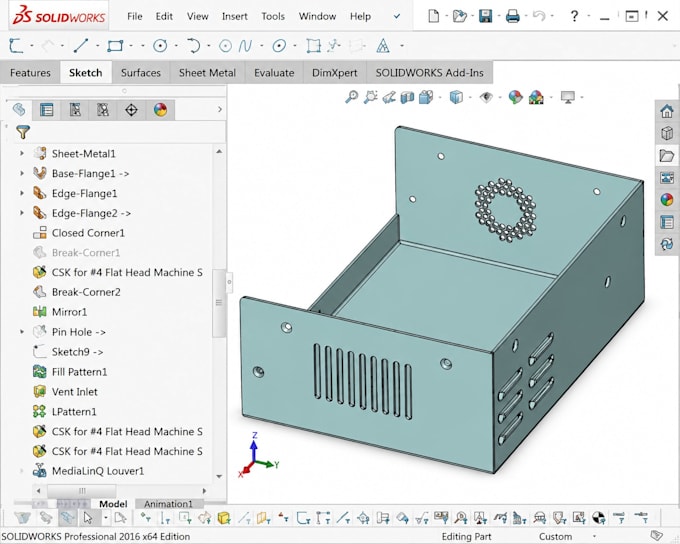Click the feature tree horizontal scrollbar thumb
Screen dimensions: 680x544
click(82, 491)
